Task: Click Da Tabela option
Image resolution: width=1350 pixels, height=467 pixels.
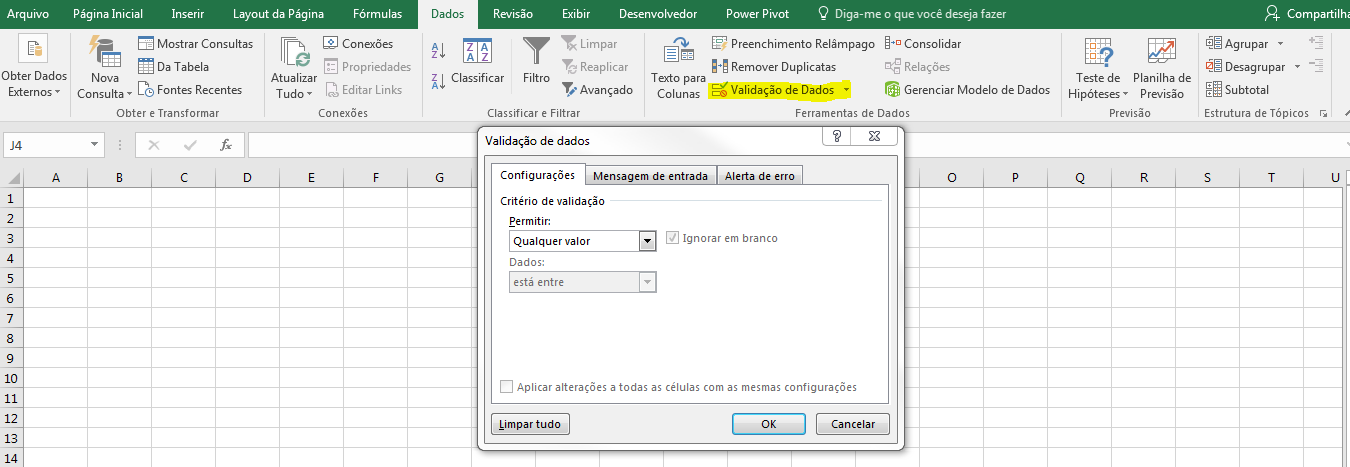Action: pyautogui.click(x=173, y=67)
